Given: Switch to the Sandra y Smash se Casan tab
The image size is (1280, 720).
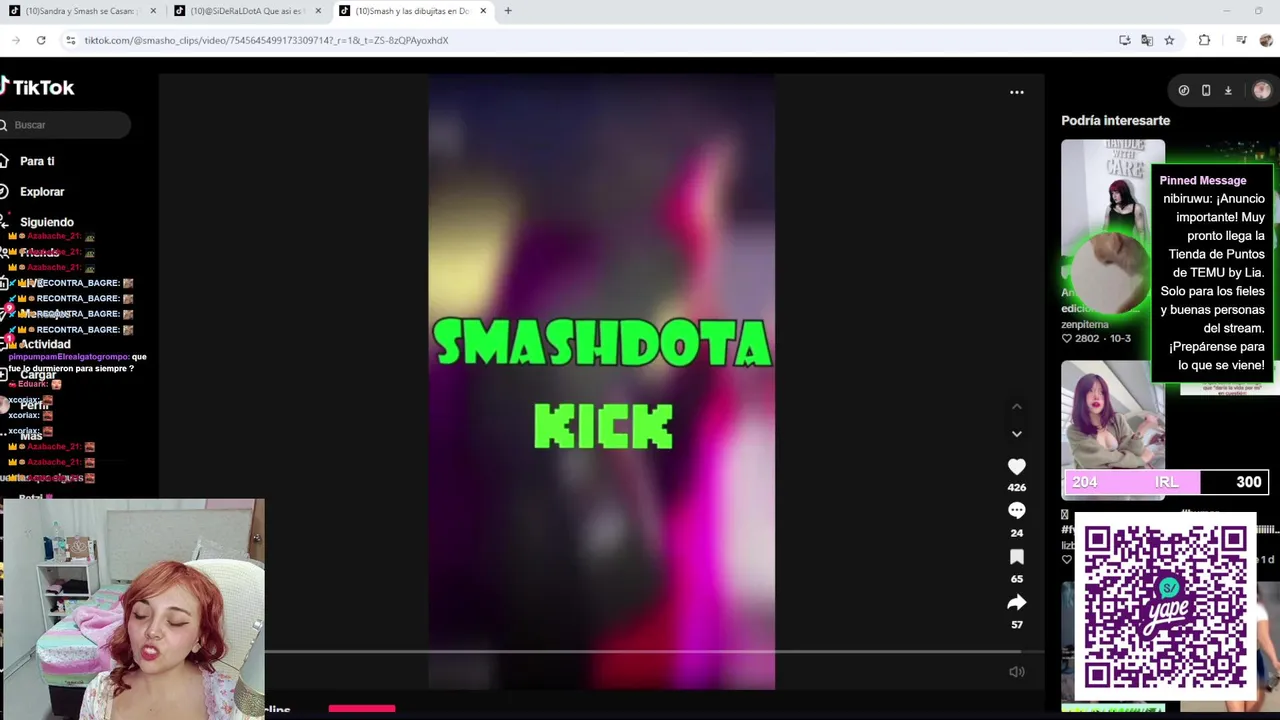Looking at the screenshot, I should coord(78,11).
